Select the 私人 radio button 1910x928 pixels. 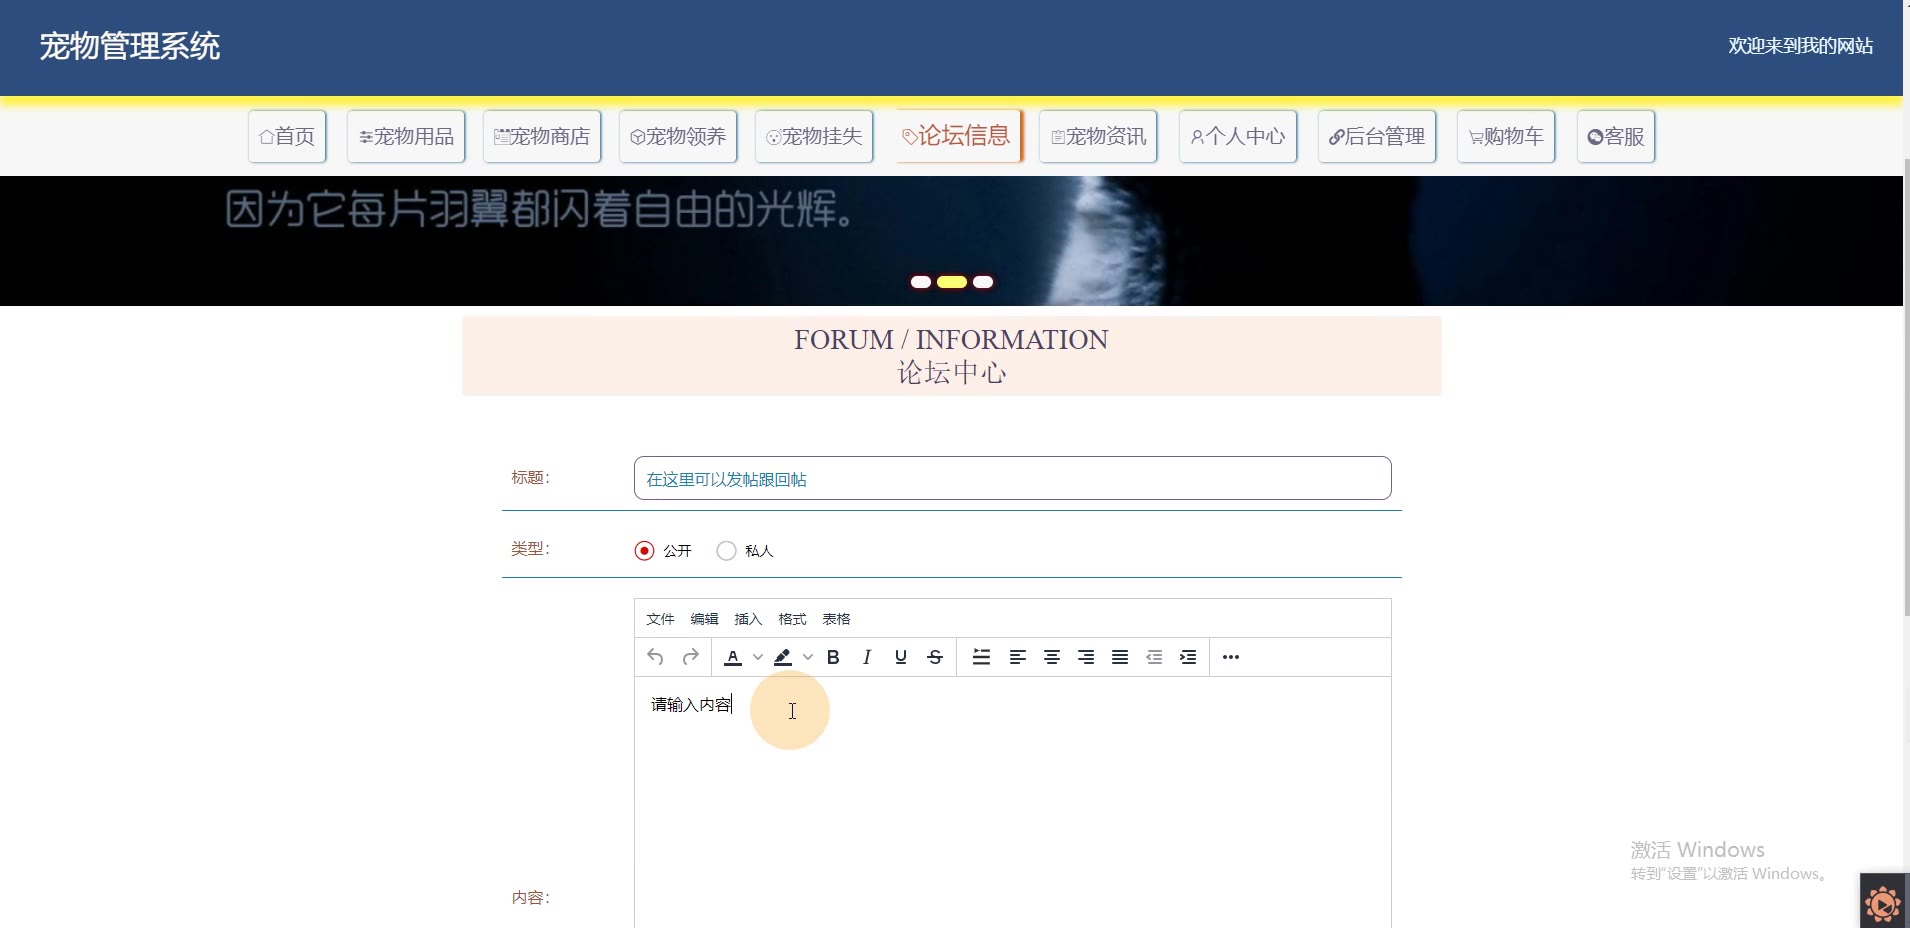[727, 551]
